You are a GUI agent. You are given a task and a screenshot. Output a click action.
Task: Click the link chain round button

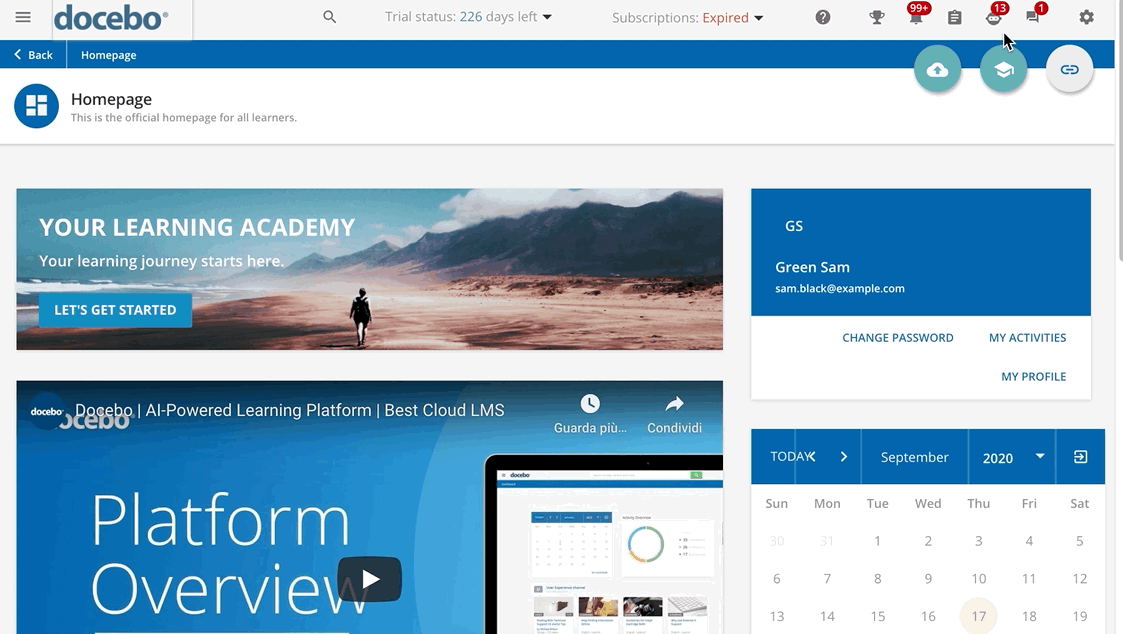[1070, 70]
